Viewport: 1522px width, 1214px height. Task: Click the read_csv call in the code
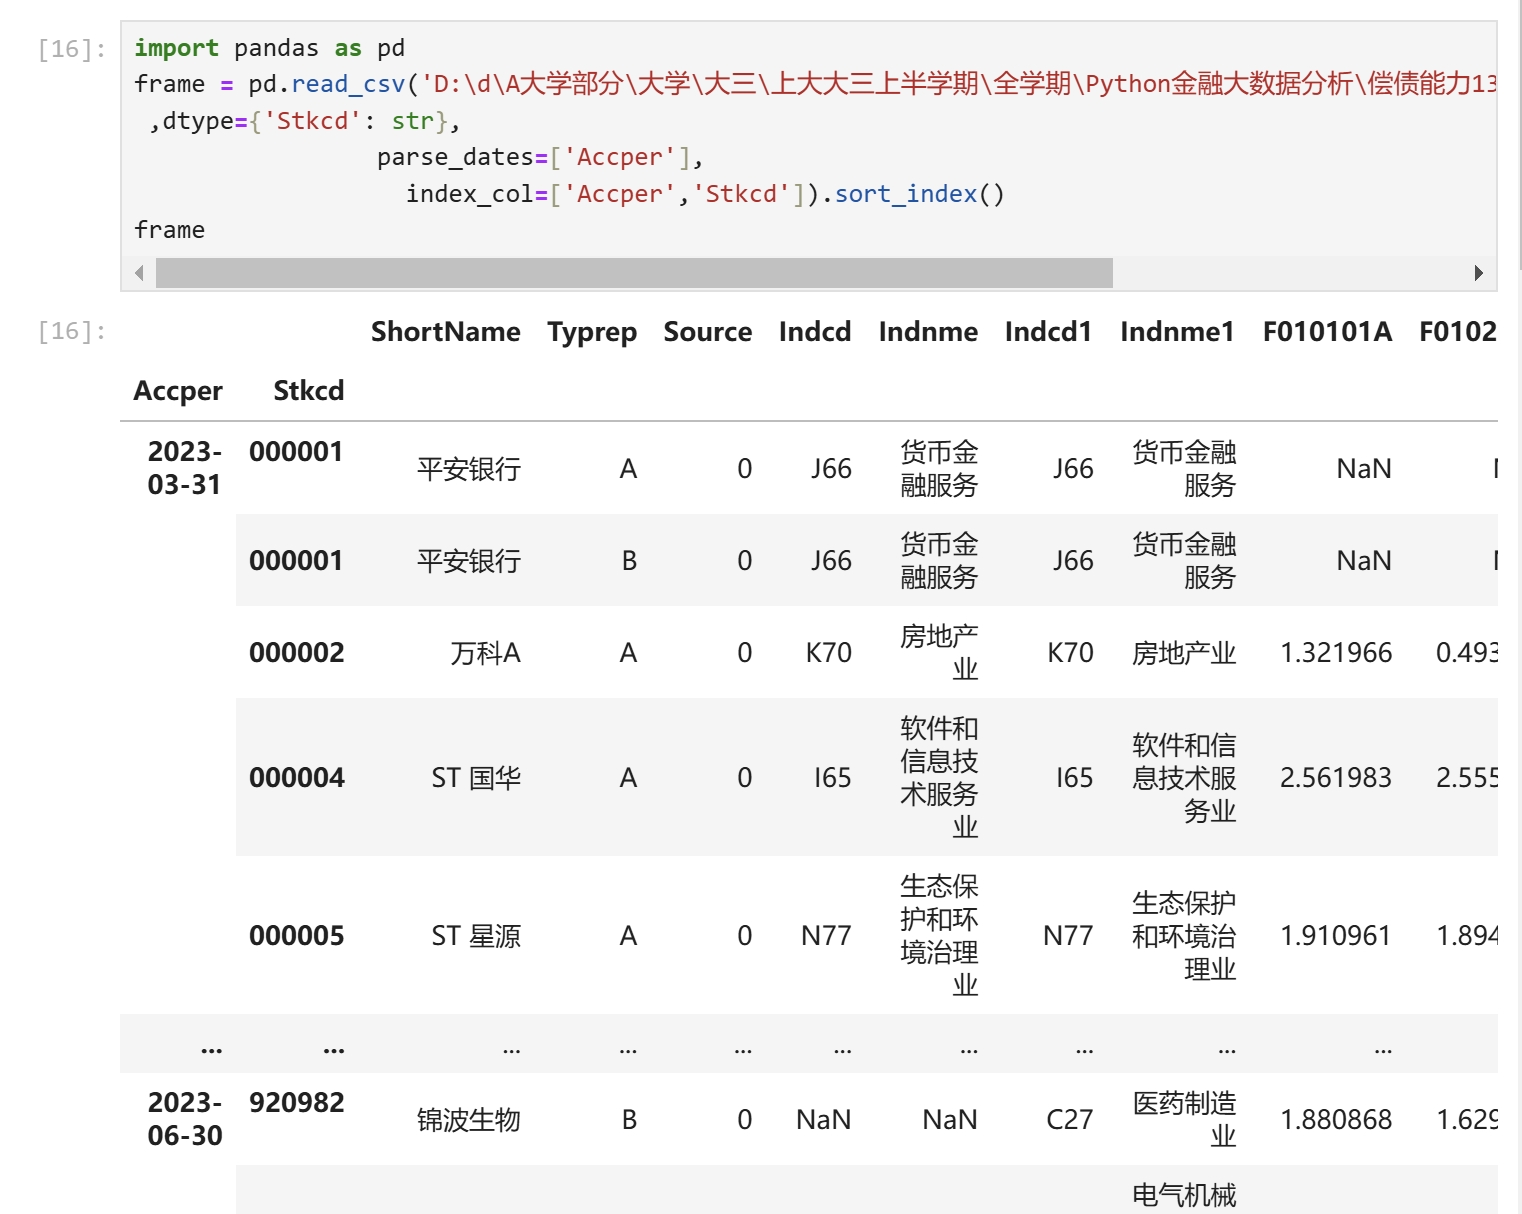347,84
